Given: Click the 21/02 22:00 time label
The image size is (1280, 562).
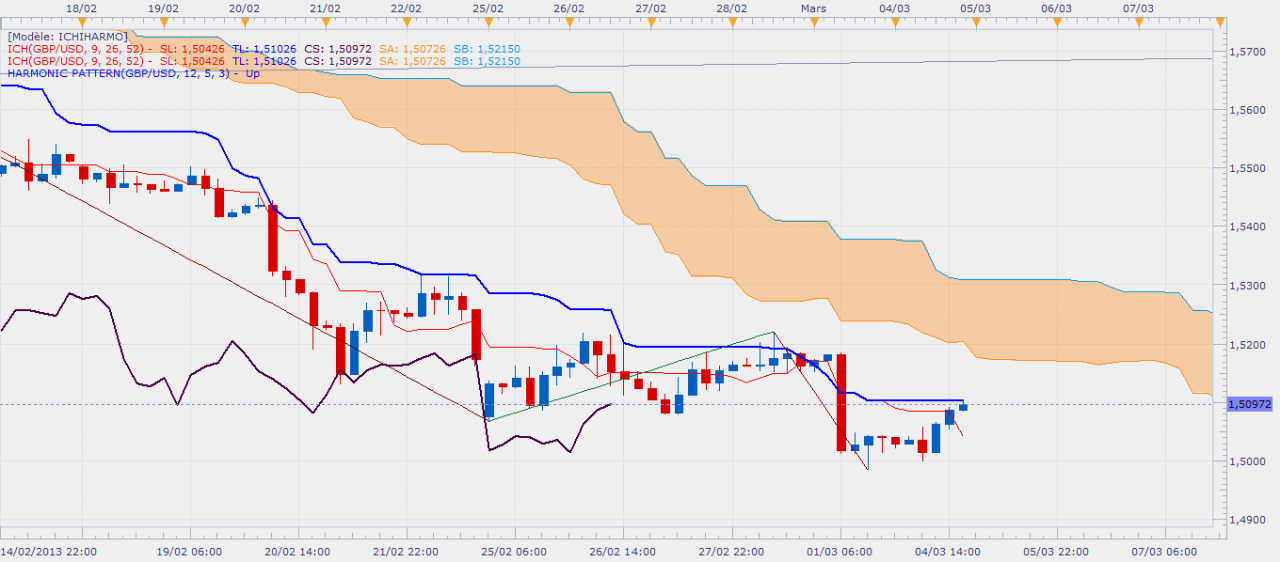Looking at the screenshot, I should pyautogui.click(x=407, y=552).
